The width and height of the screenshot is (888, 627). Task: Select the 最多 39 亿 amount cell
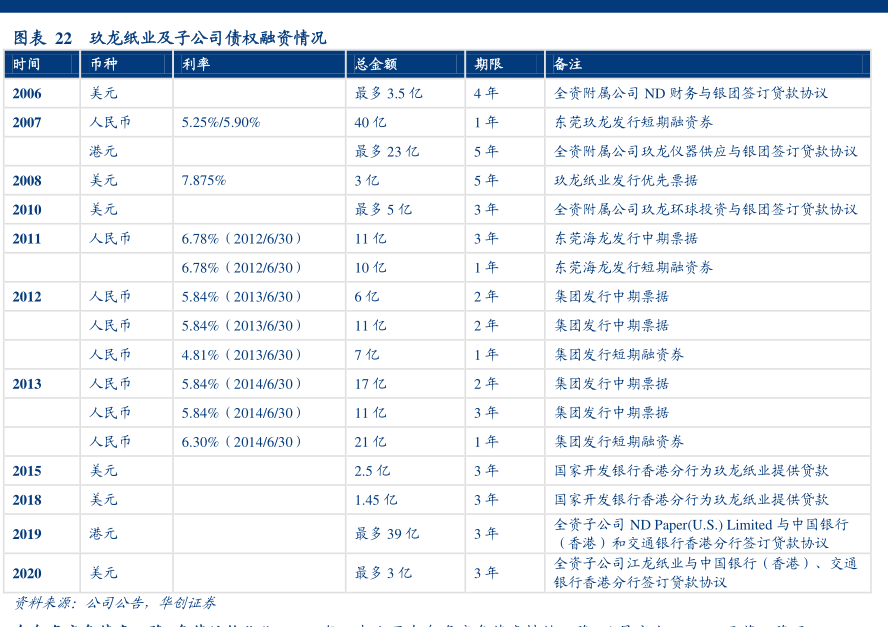point(387,534)
